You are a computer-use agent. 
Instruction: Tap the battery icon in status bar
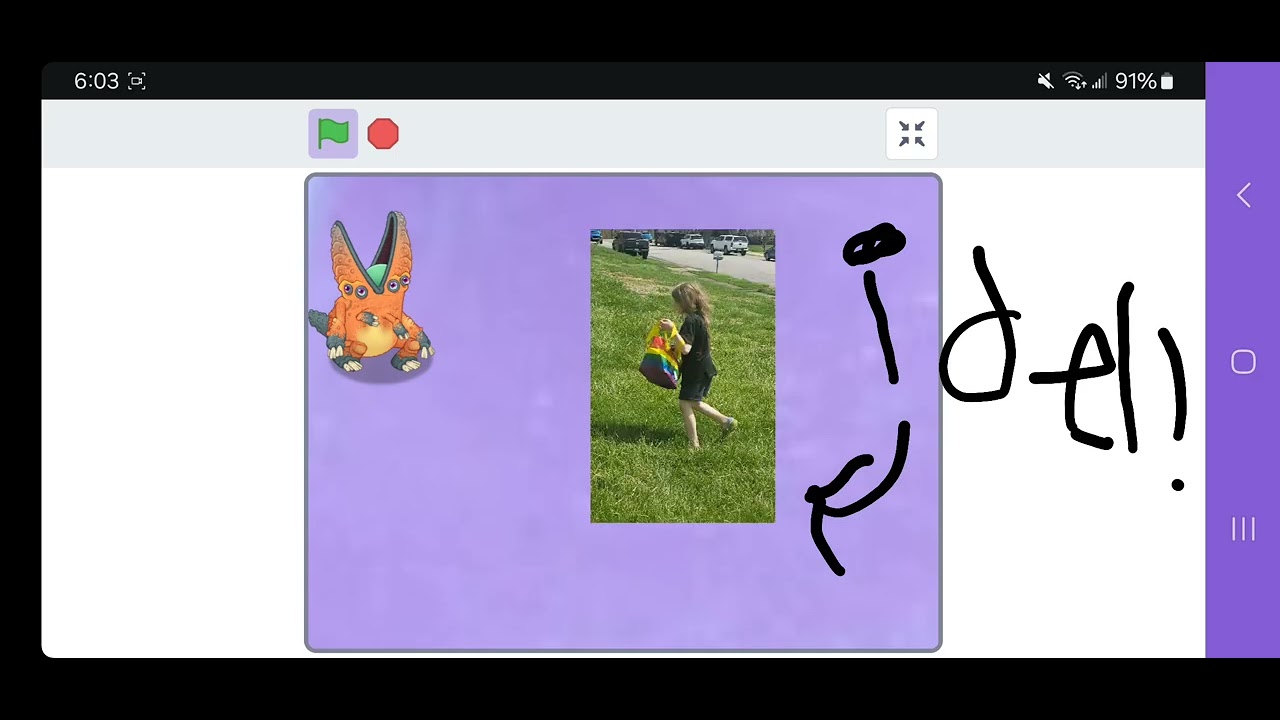[x=1167, y=81]
